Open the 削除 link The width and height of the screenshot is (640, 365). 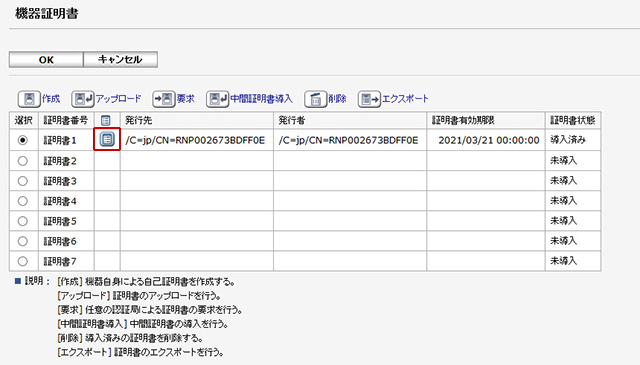click(x=338, y=99)
